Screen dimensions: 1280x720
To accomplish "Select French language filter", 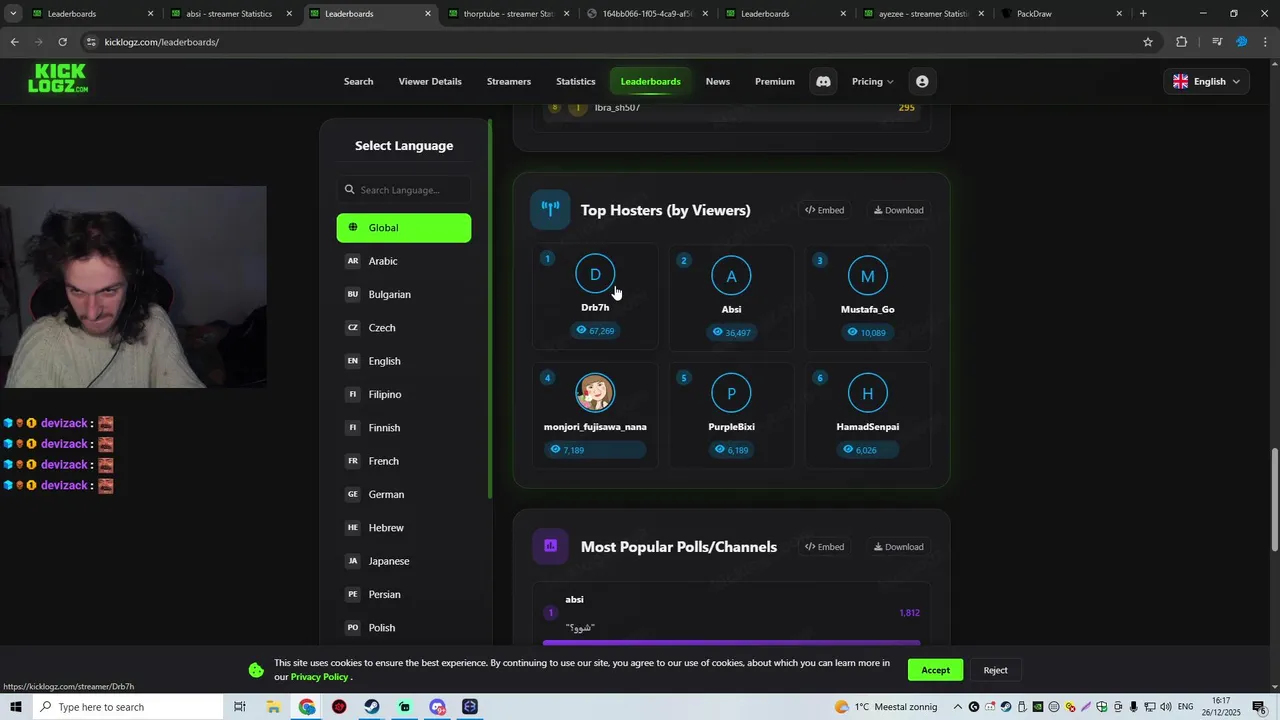I will [404, 461].
